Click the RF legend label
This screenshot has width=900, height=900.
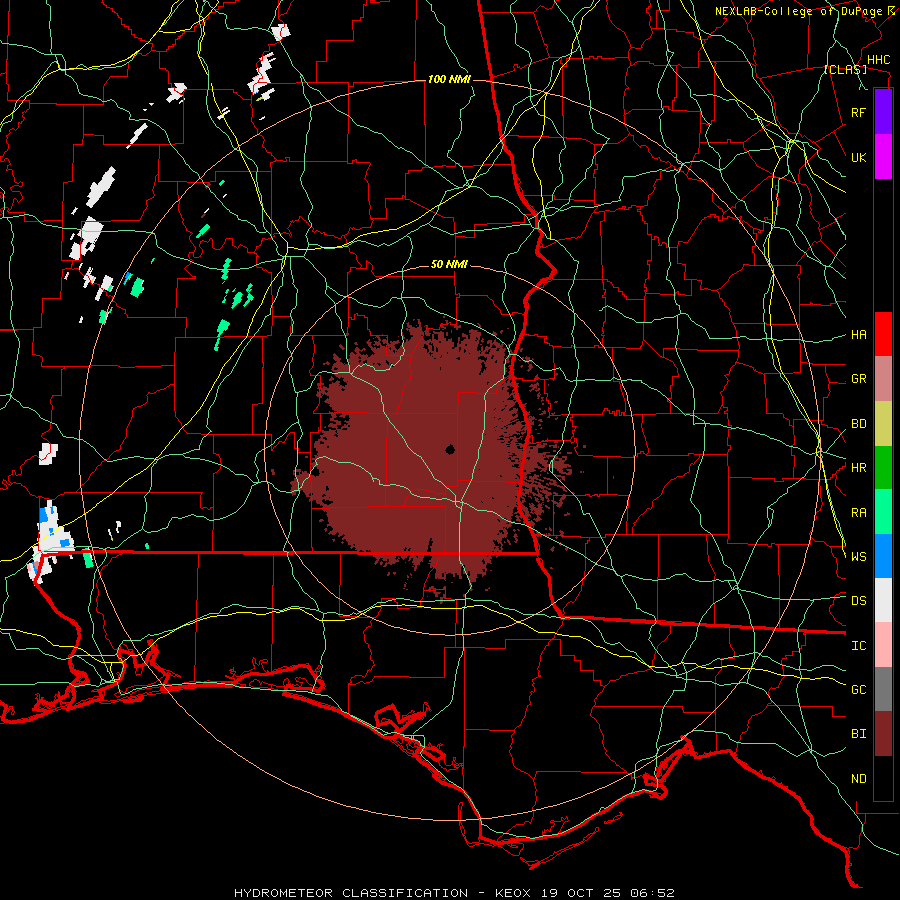click(858, 112)
